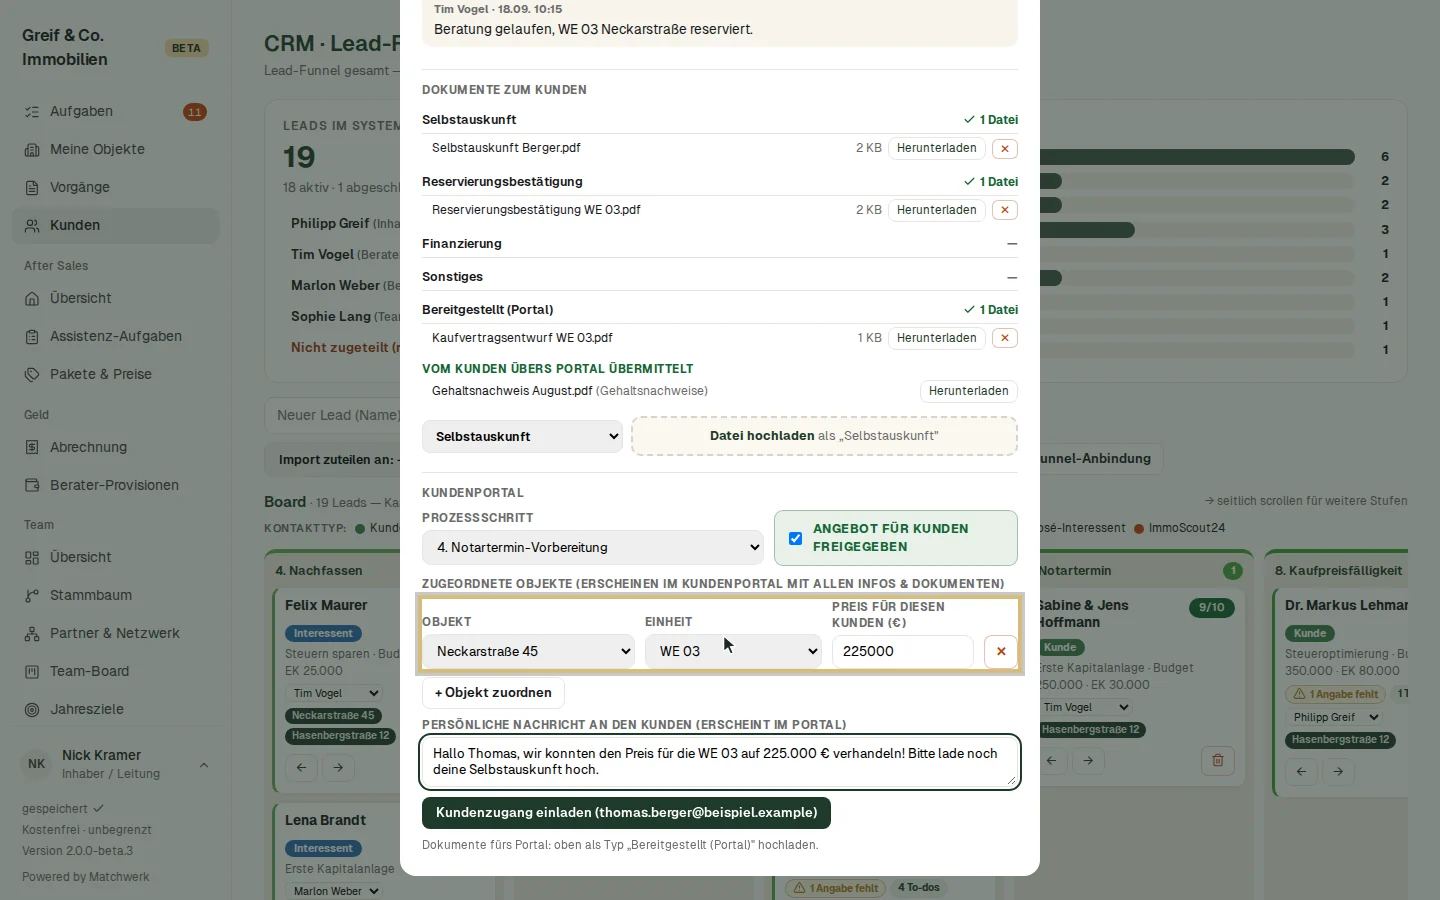Open the Selbstauskunft document type dropdown
Viewport: 1440px width, 900px height.
point(522,437)
